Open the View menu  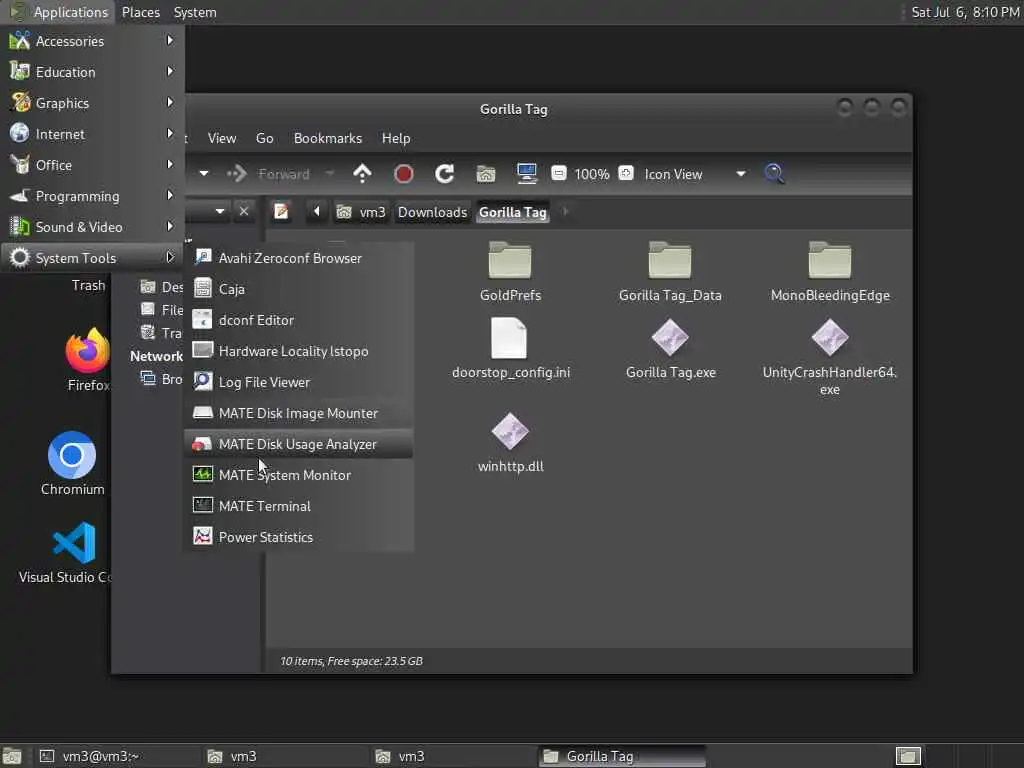click(222, 138)
